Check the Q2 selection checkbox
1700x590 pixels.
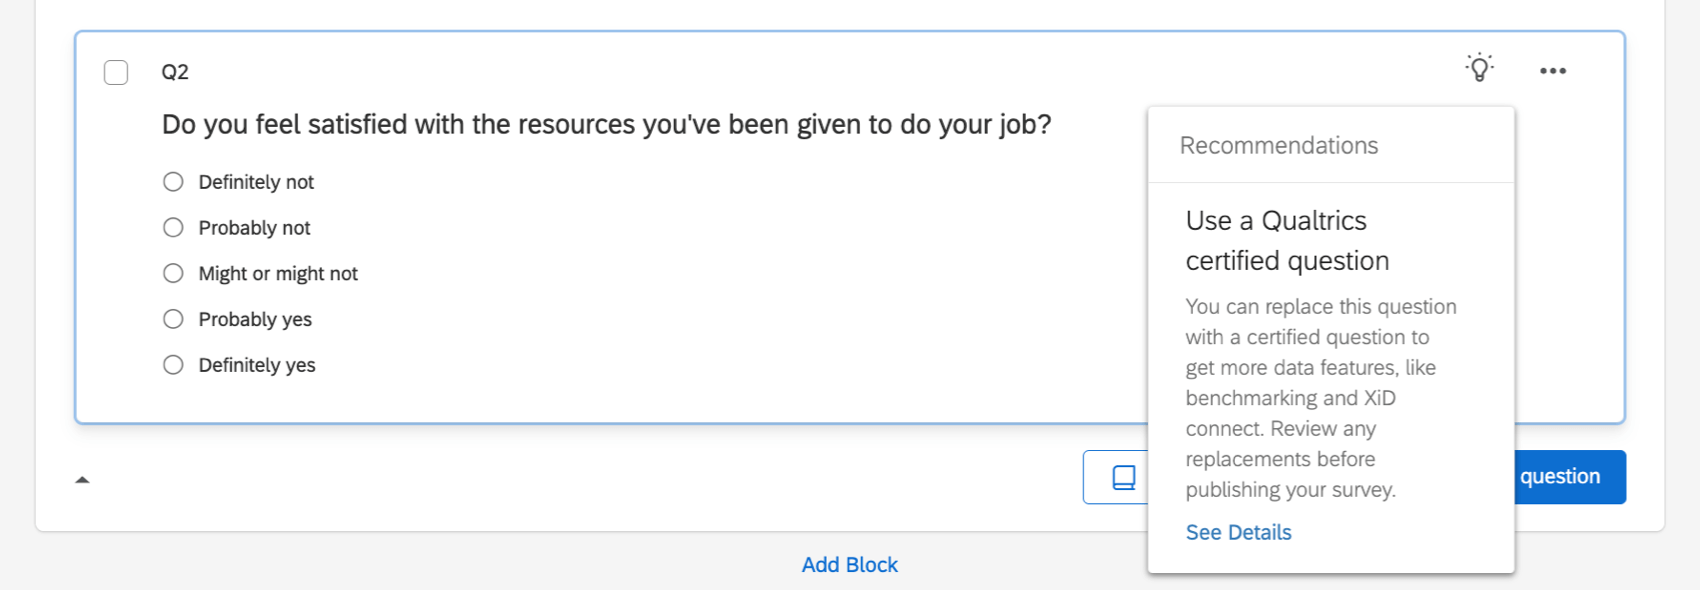coord(115,72)
